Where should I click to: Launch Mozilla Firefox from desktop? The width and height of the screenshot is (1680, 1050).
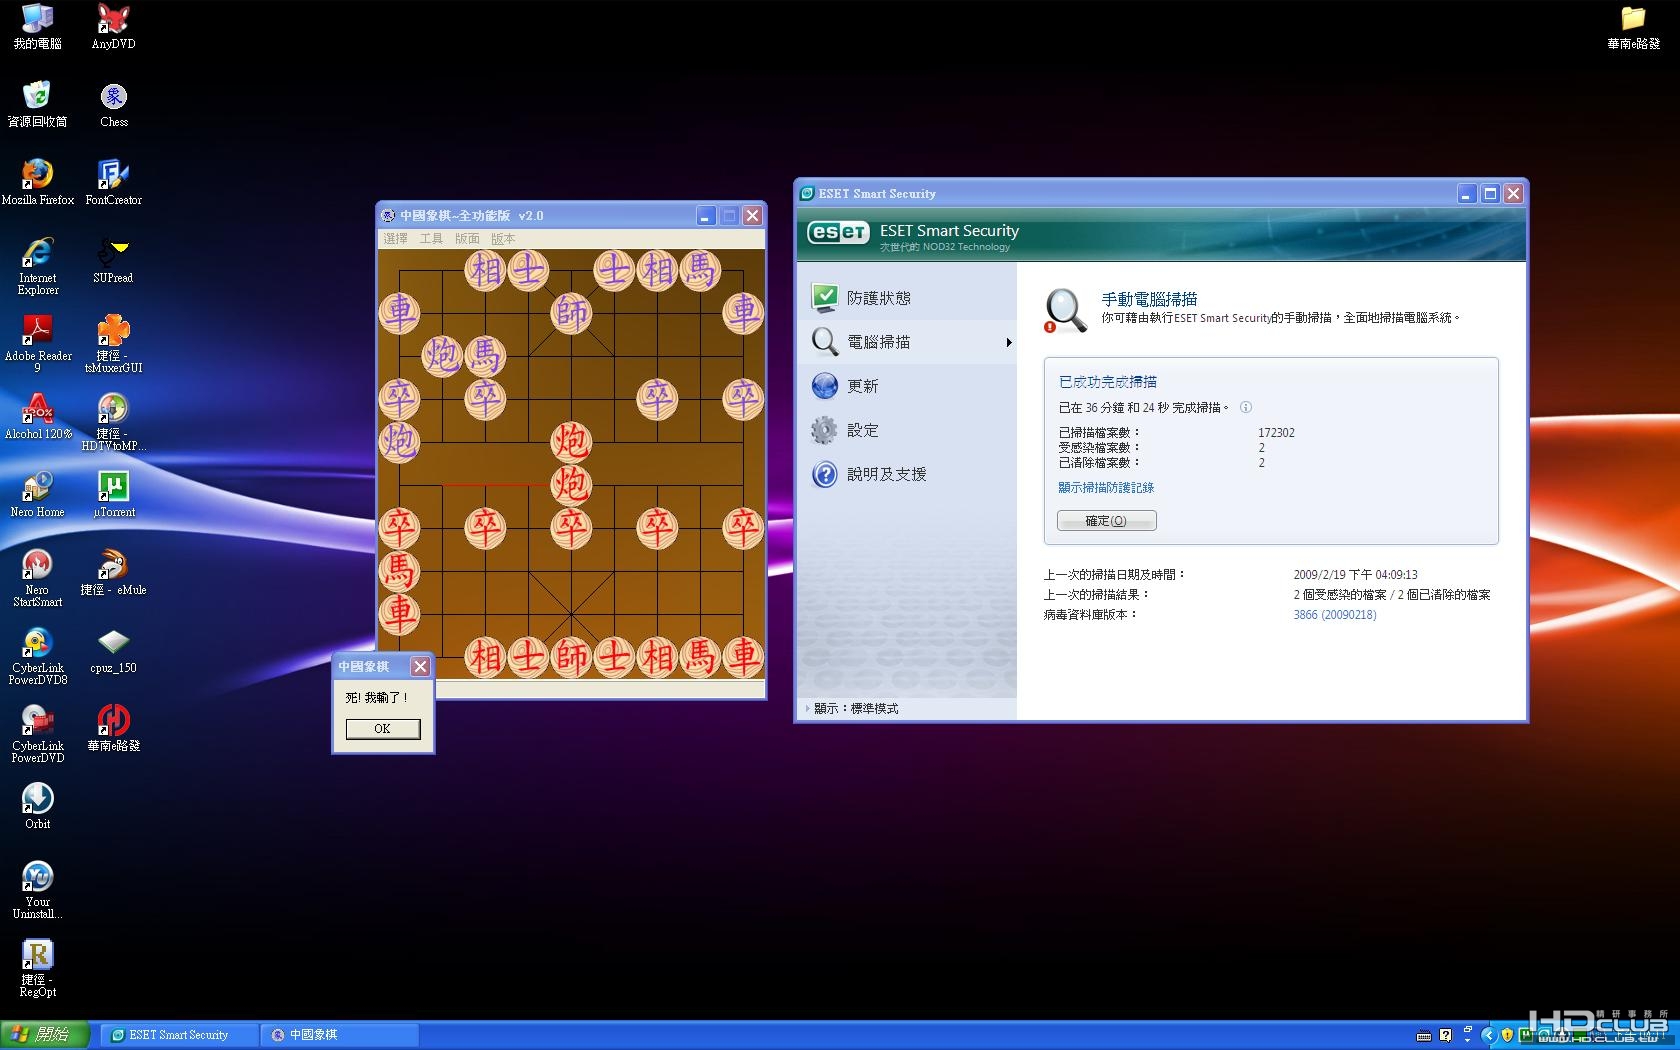click(x=37, y=182)
